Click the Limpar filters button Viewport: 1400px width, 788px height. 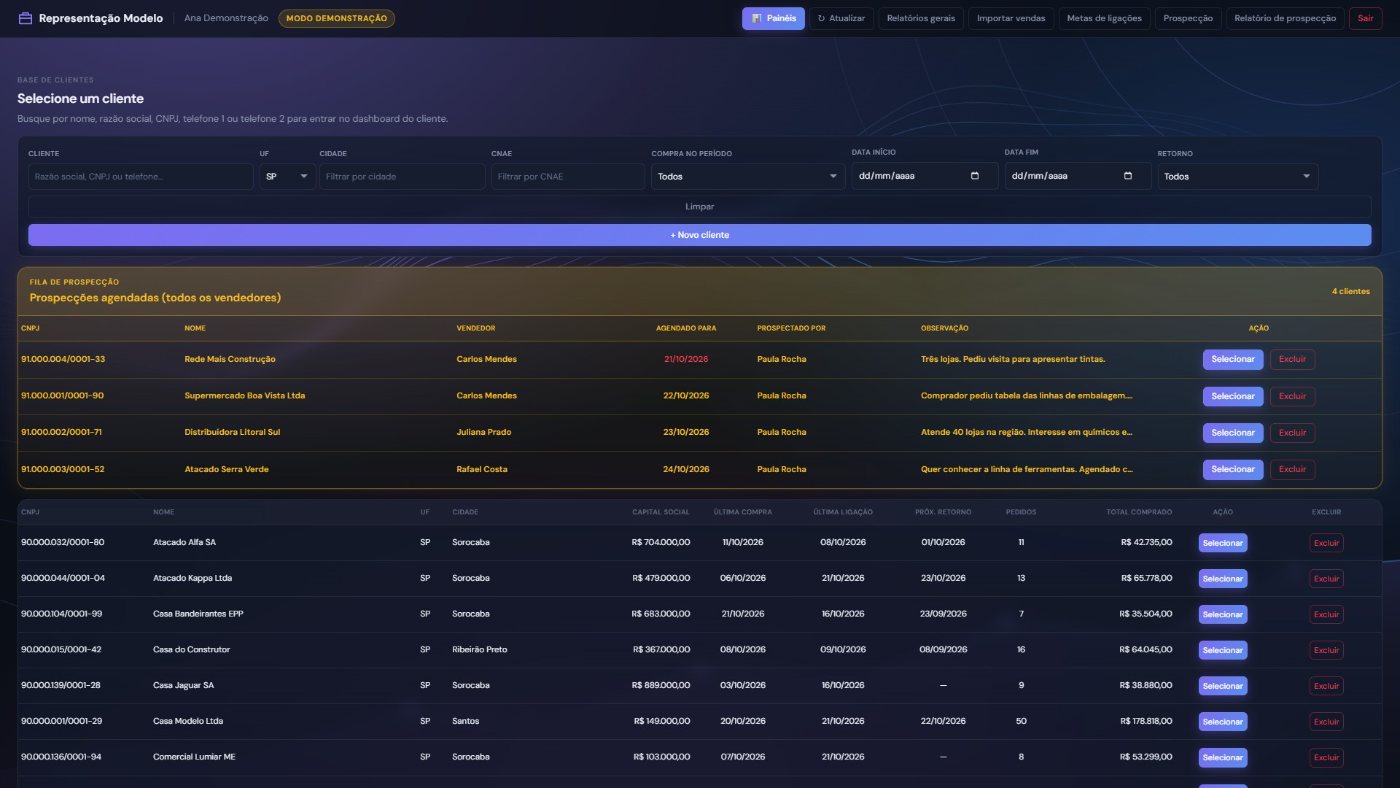[699, 206]
